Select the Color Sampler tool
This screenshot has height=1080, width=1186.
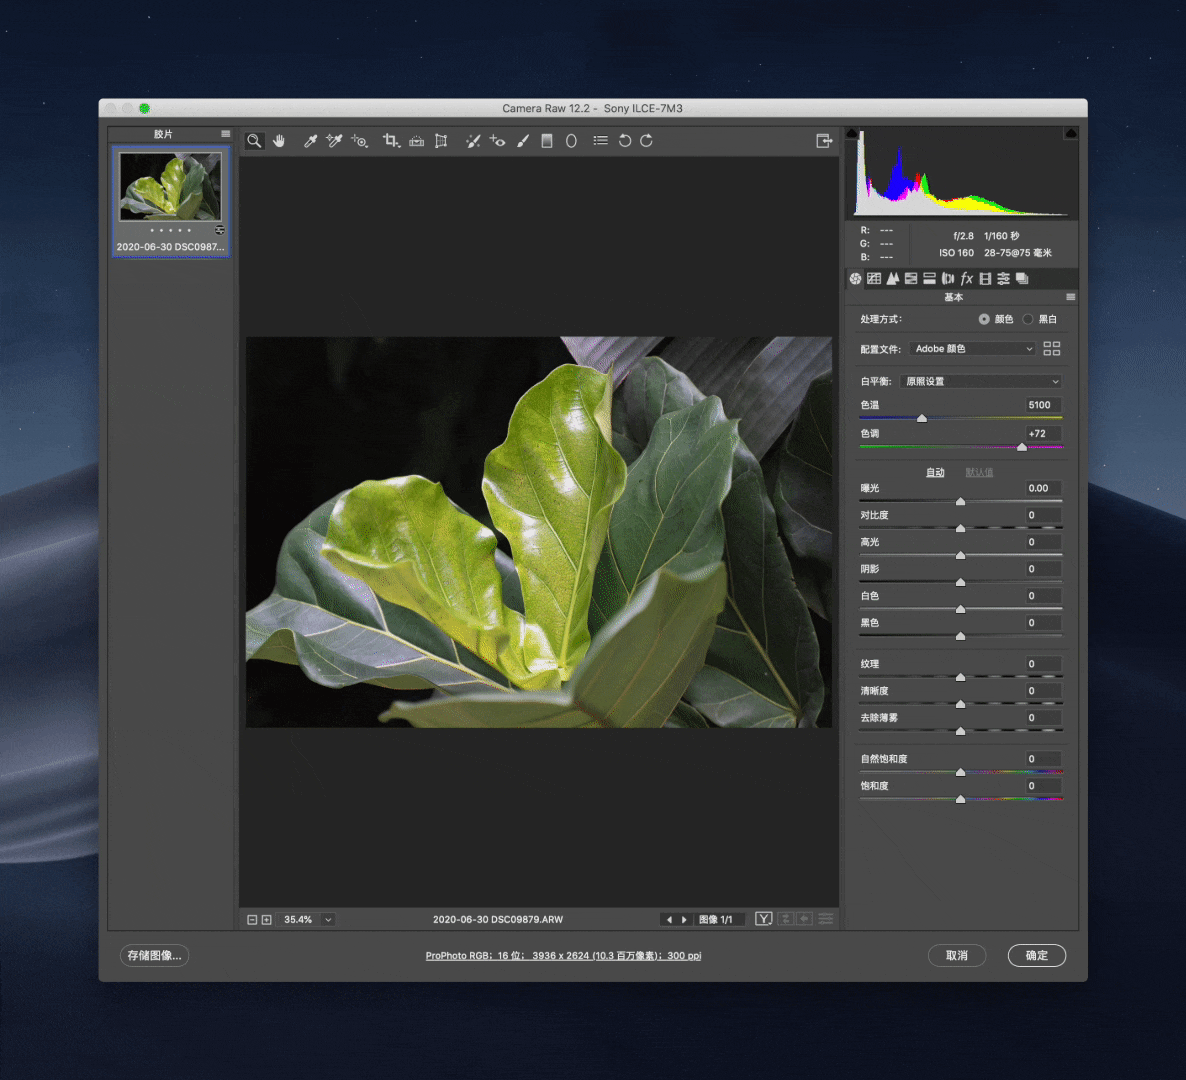pyautogui.click(x=334, y=141)
